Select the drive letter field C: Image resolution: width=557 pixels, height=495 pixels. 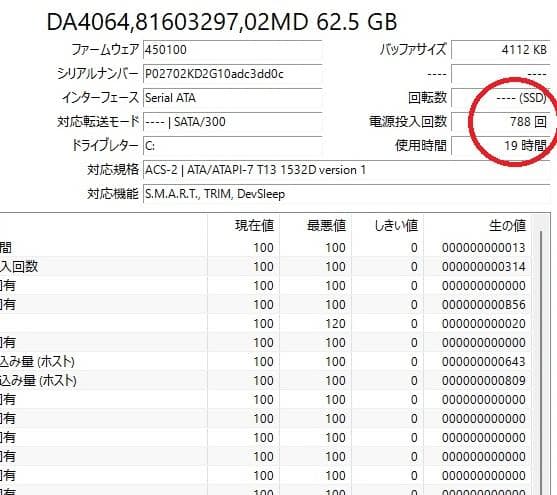coord(233,146)
